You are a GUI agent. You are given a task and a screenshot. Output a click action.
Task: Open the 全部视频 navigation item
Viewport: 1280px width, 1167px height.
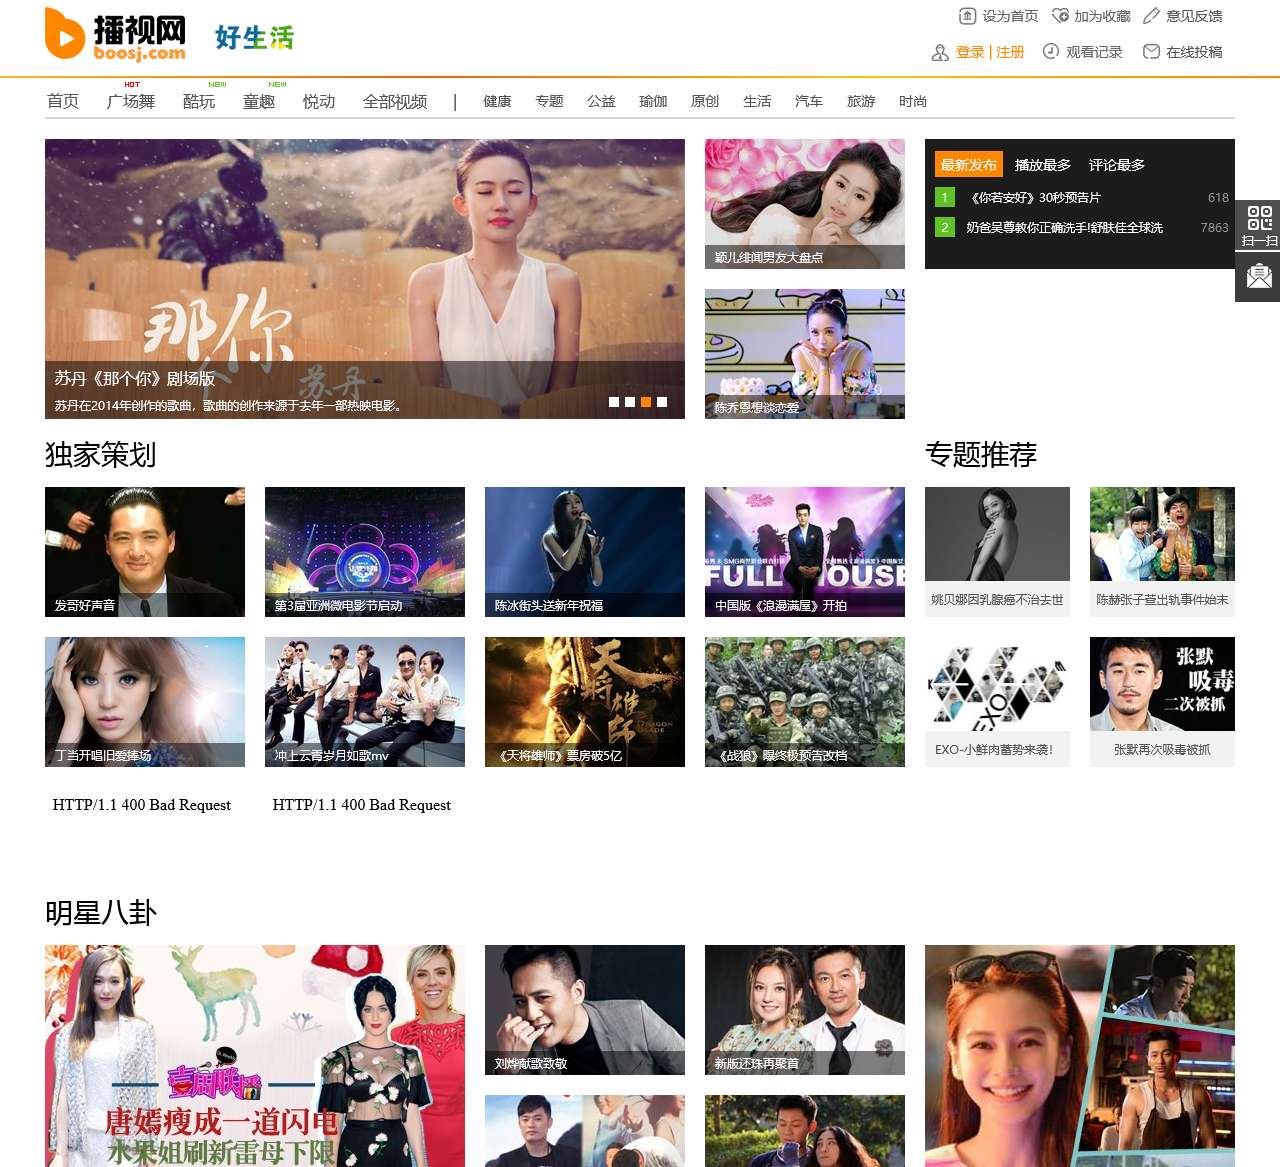click(395, 101)
